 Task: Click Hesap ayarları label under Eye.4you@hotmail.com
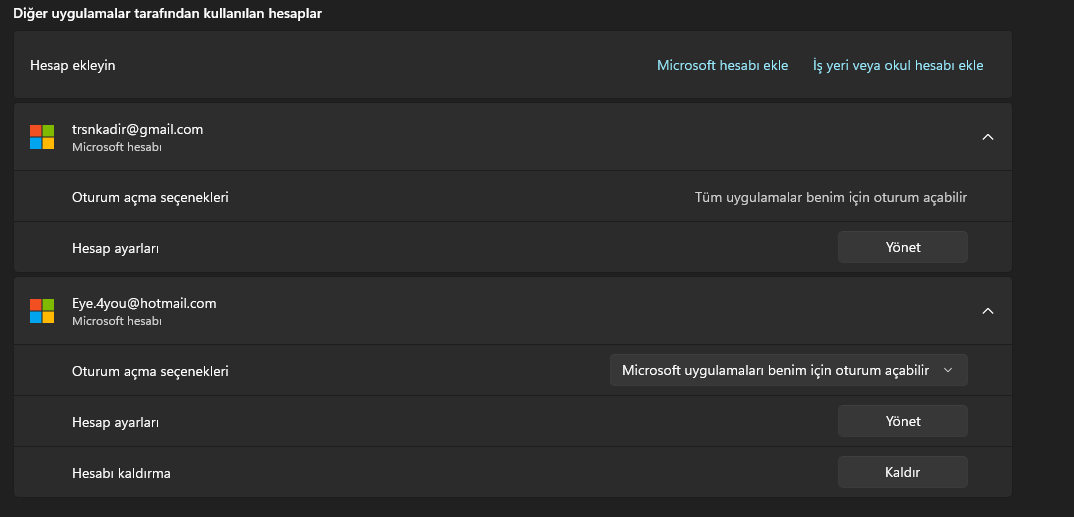(x=115, y=422)
